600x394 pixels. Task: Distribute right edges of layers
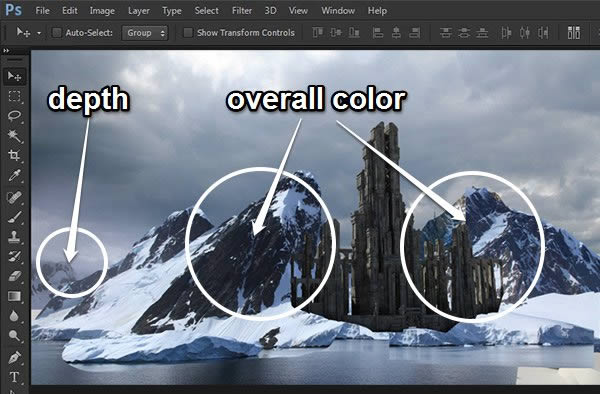(x=543, y=33)
